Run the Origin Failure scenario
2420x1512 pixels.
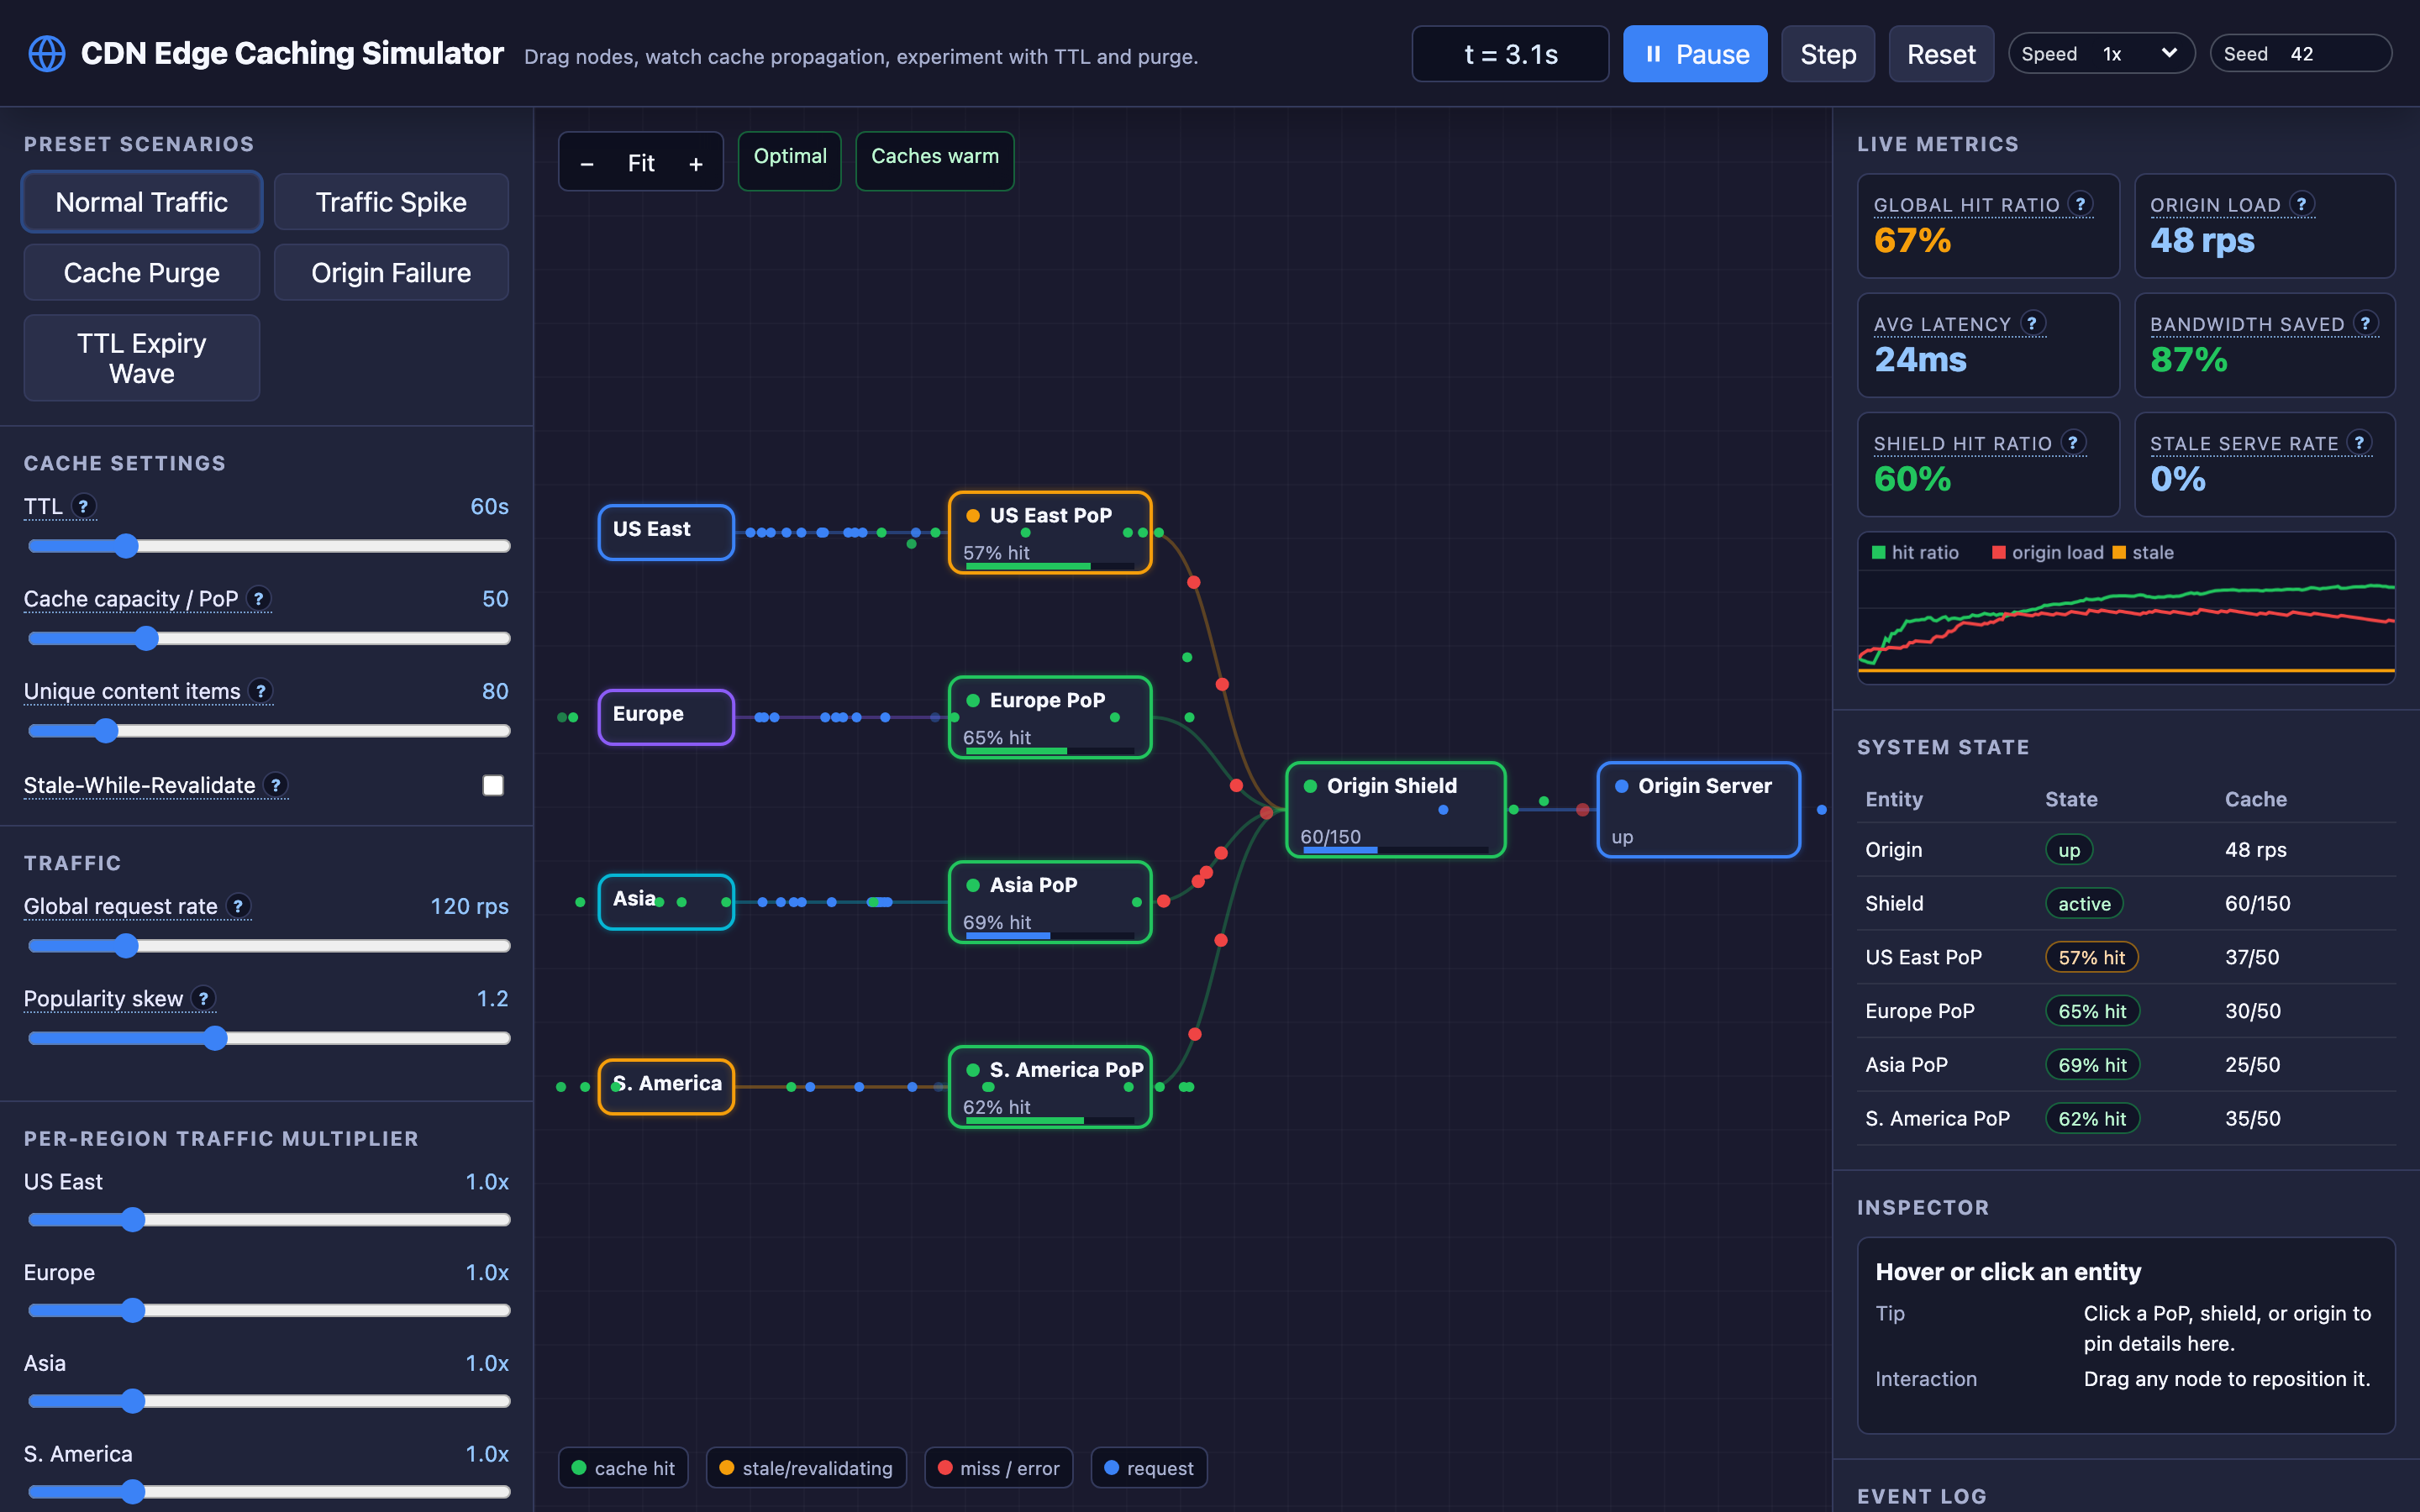391,272
